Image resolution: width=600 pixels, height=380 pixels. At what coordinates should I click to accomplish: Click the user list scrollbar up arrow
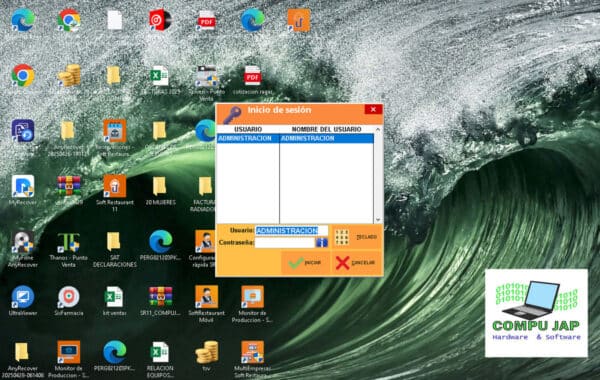(x=378, y=130)
